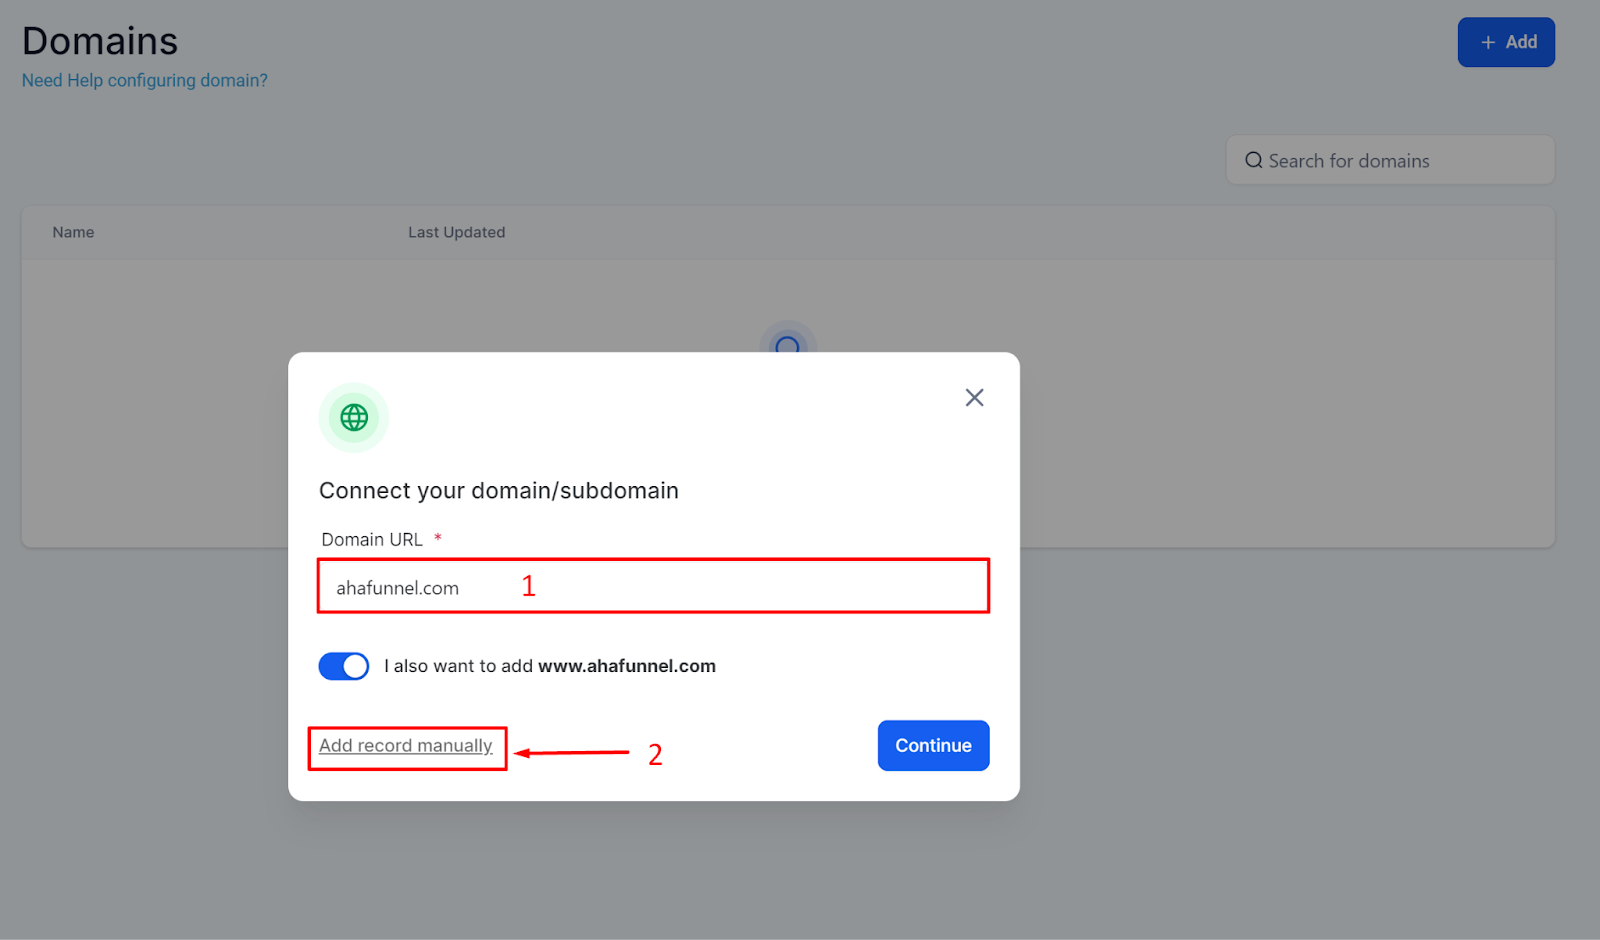Click the green globe icon in the dialog

(354, 418)
